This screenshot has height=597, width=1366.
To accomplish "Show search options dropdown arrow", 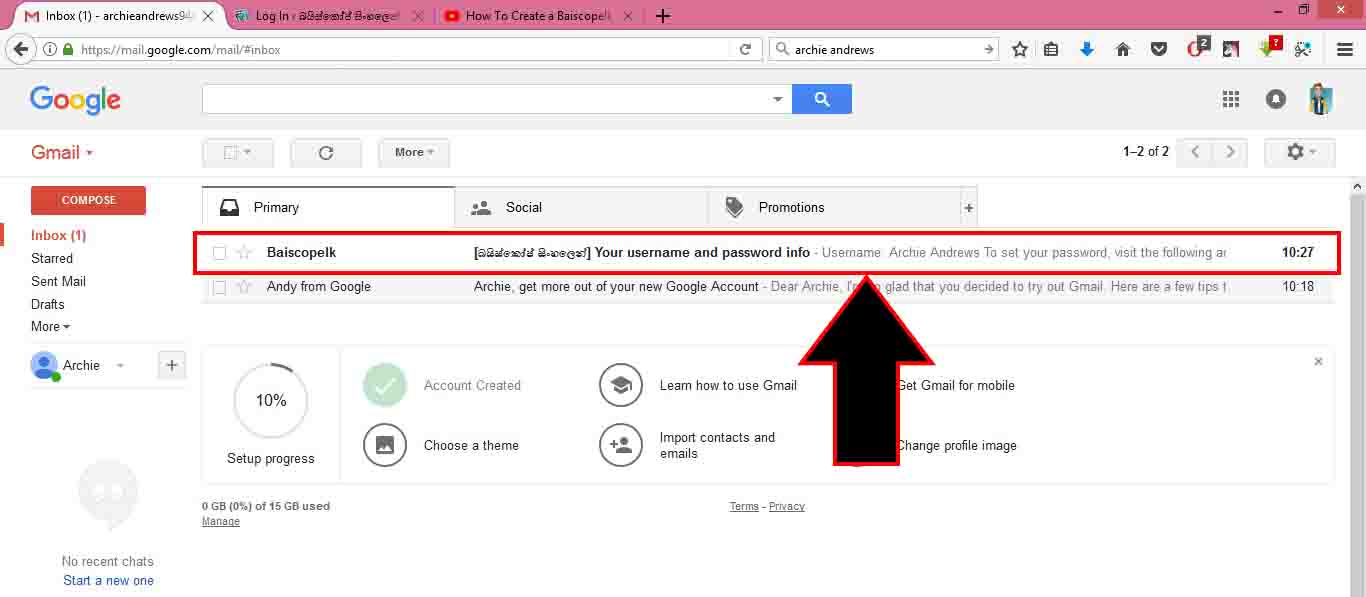I will 778,99.
